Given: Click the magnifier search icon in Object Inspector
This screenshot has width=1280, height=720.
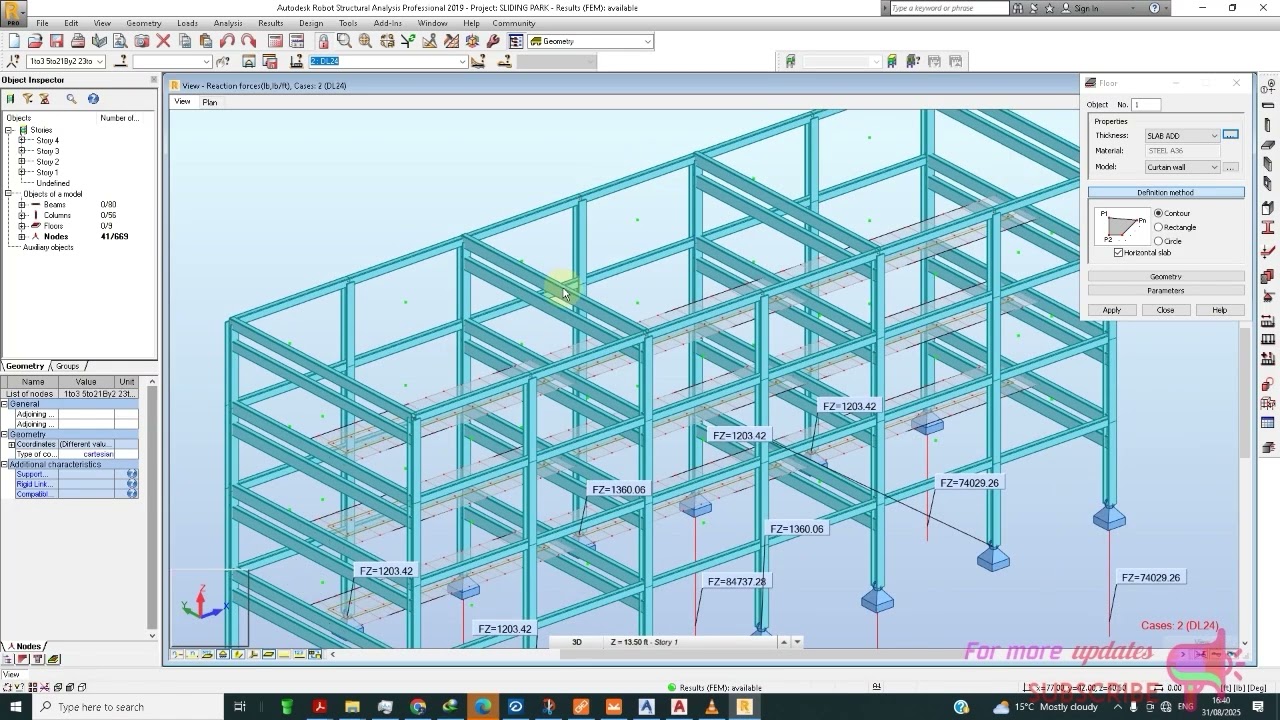Looking at the screenshot, I should (71, 98).
